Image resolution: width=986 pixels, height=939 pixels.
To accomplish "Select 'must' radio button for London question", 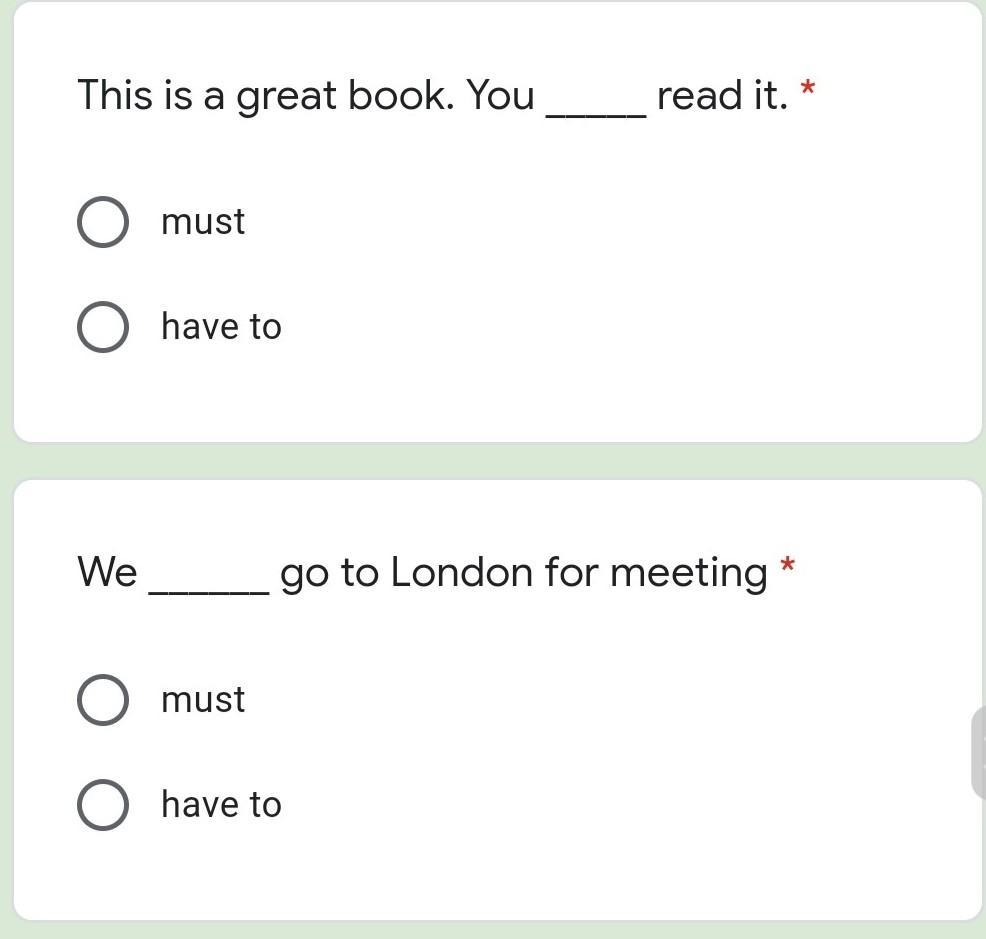I will coord(102,699).
